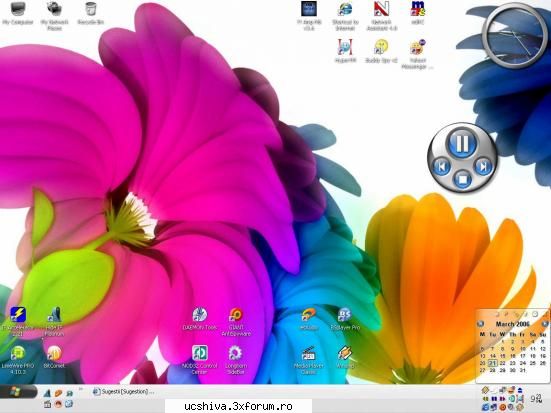Click the analog clock widget

(x=514, y=35)
